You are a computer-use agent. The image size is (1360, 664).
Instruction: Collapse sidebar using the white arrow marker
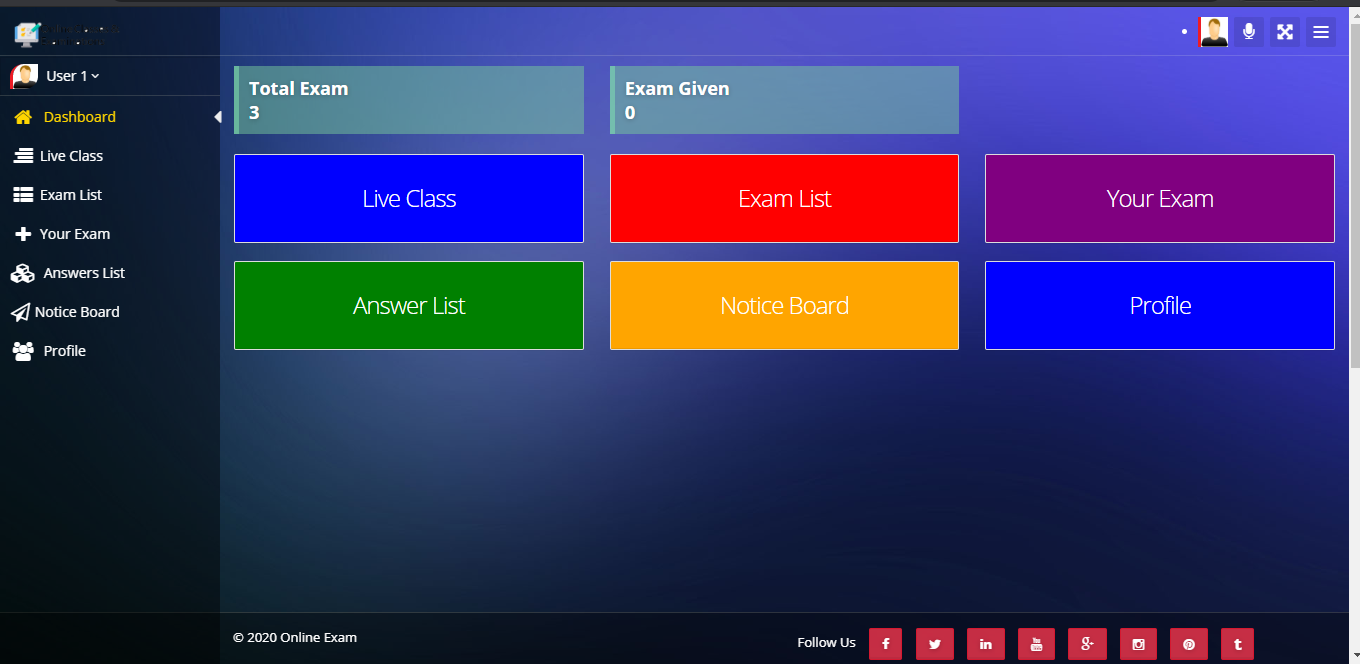tap(217, 117)
